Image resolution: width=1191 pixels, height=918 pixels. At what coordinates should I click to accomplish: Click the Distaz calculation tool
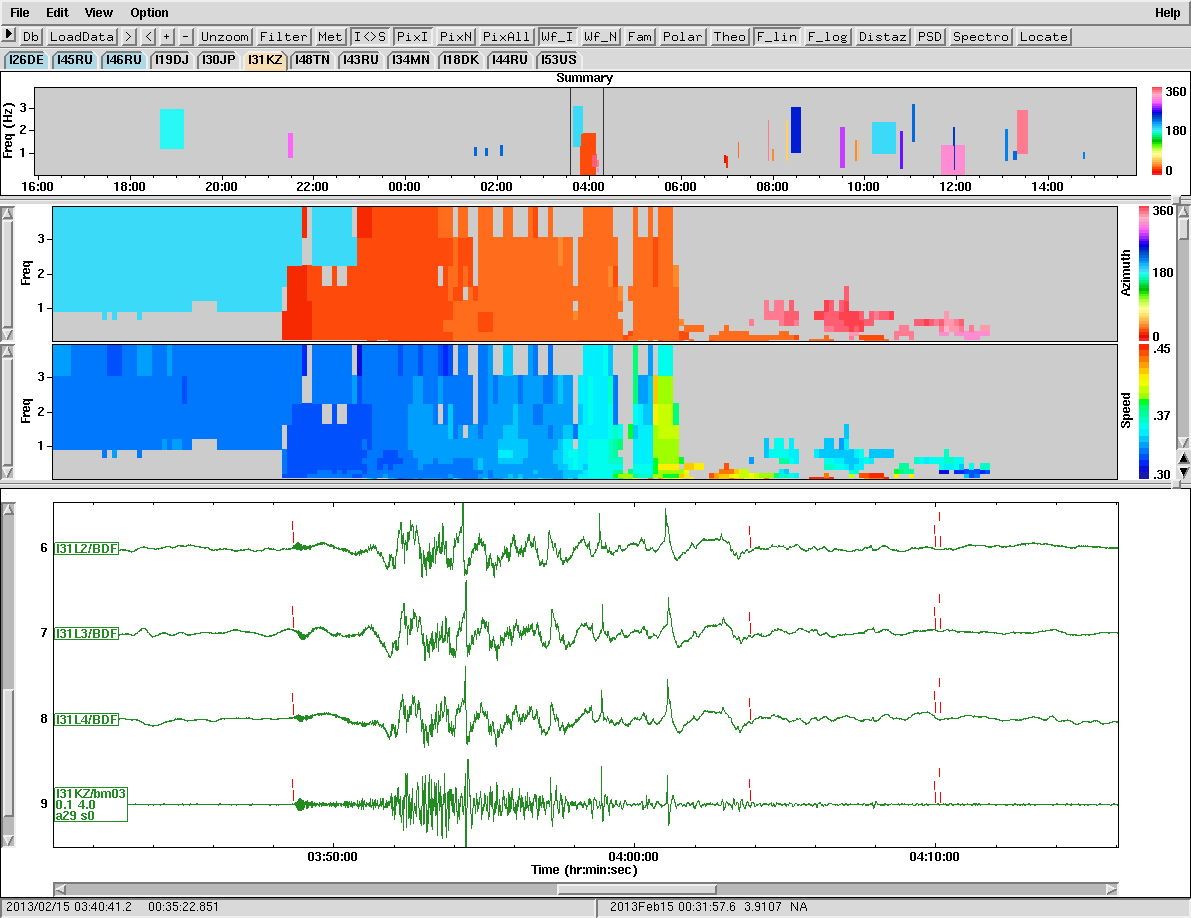coord(883,36)
